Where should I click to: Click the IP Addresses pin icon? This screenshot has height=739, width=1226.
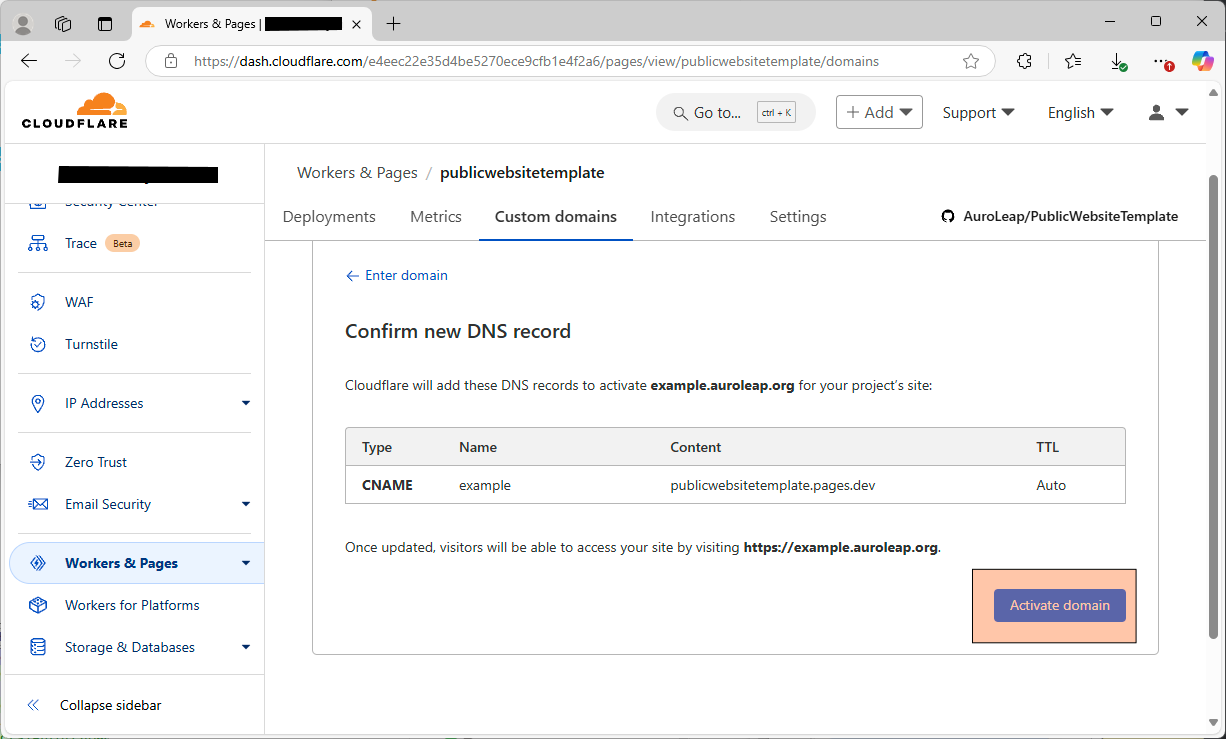click(38, 403)
